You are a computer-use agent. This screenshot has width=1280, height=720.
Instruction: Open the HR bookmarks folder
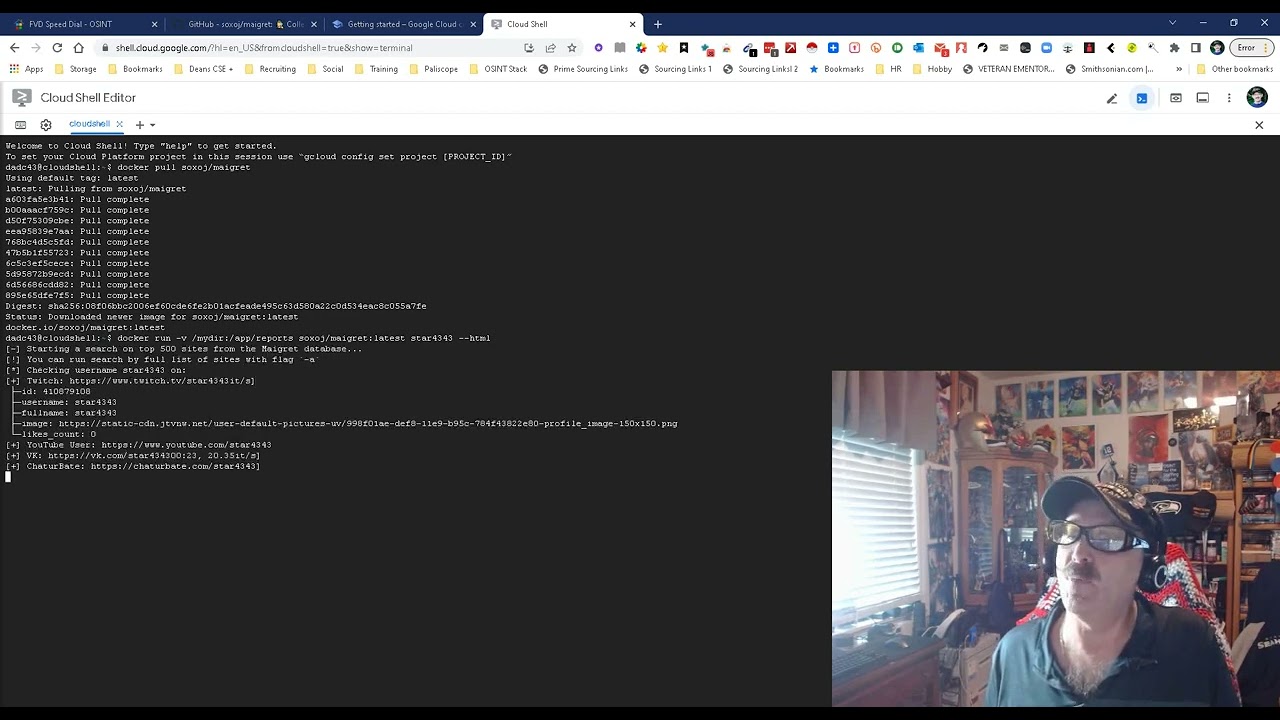pos(888,69)
